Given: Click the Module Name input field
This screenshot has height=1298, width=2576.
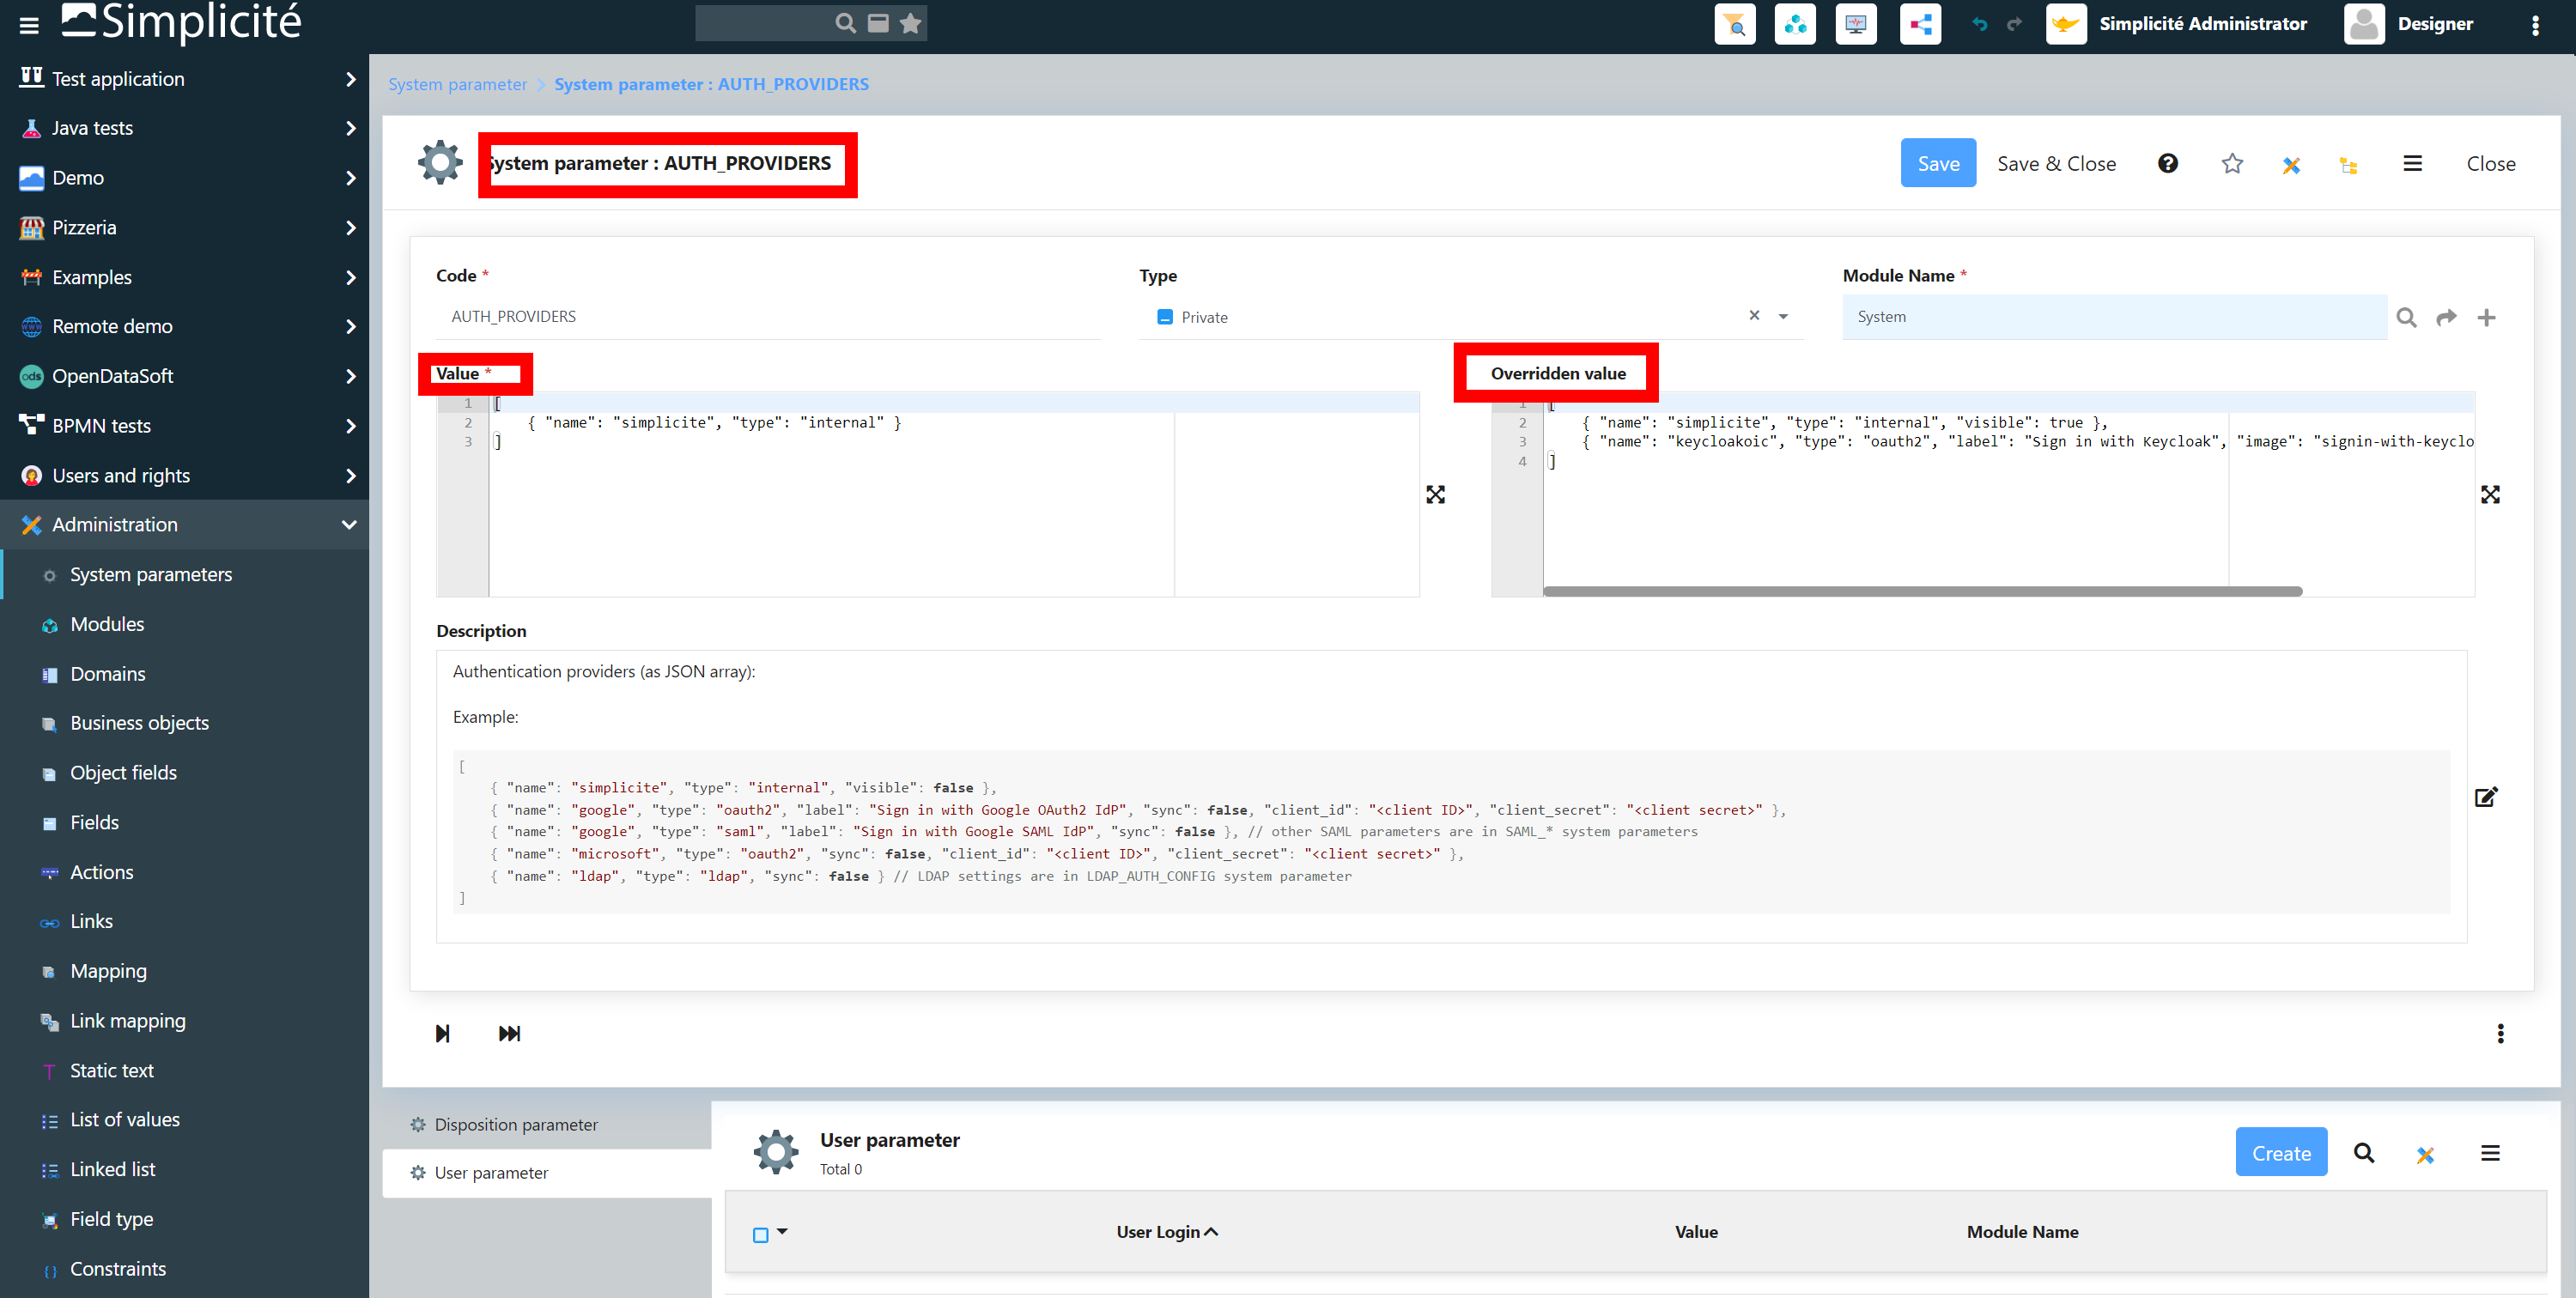Looking at the screenshot, I should tap(2114, 317).
